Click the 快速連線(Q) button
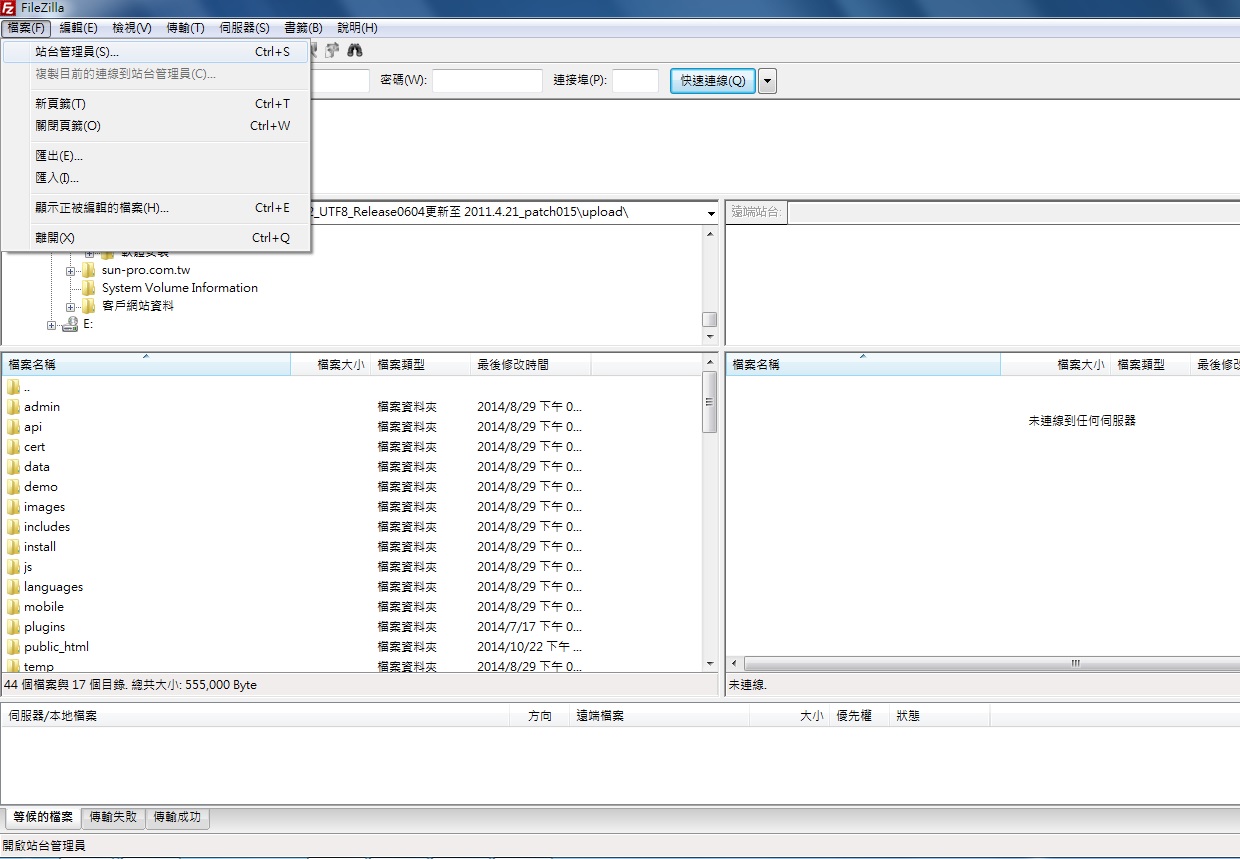This screenshot has width=1240, height=859. point(713,81)
